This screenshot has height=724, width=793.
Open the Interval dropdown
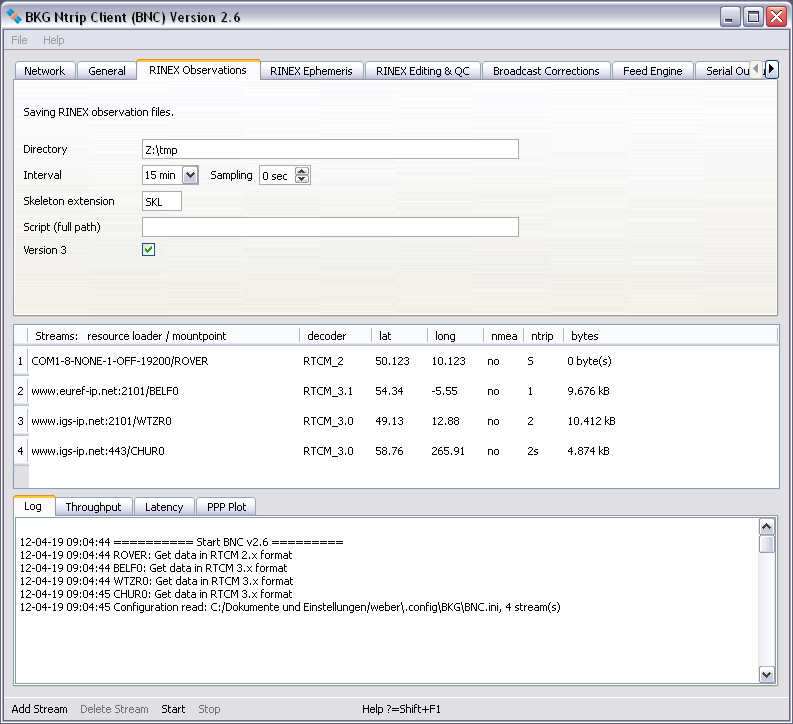[x=191, y=175]
